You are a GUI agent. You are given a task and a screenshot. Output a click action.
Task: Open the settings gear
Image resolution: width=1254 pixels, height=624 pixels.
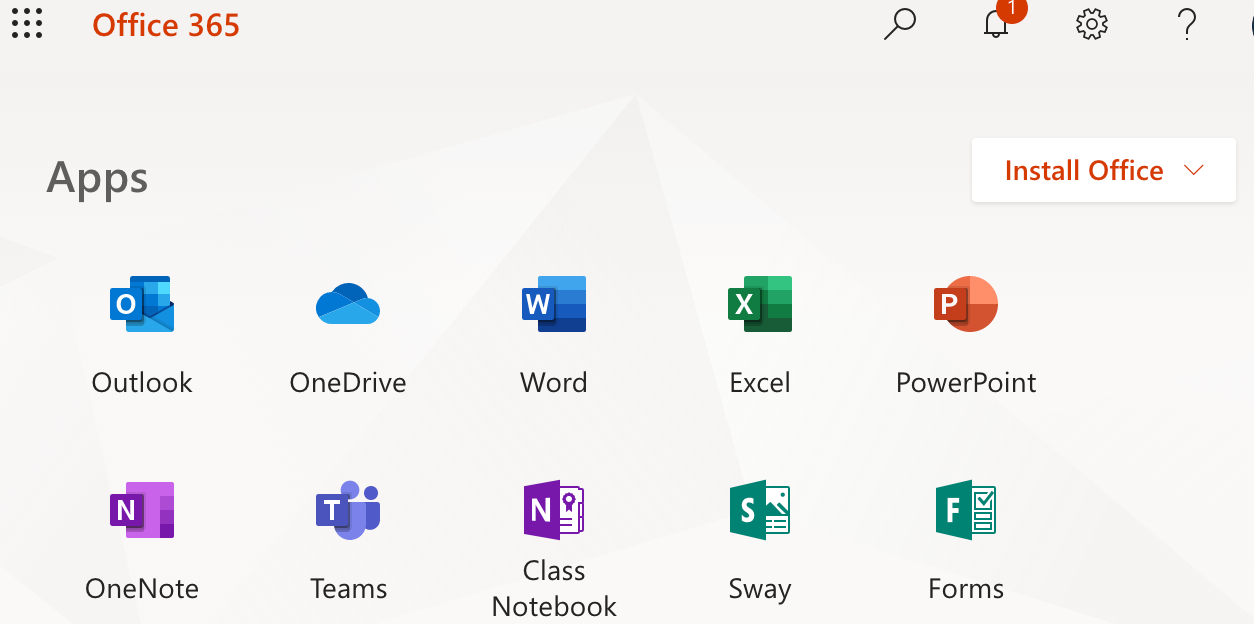click(x=1092, y=24)
